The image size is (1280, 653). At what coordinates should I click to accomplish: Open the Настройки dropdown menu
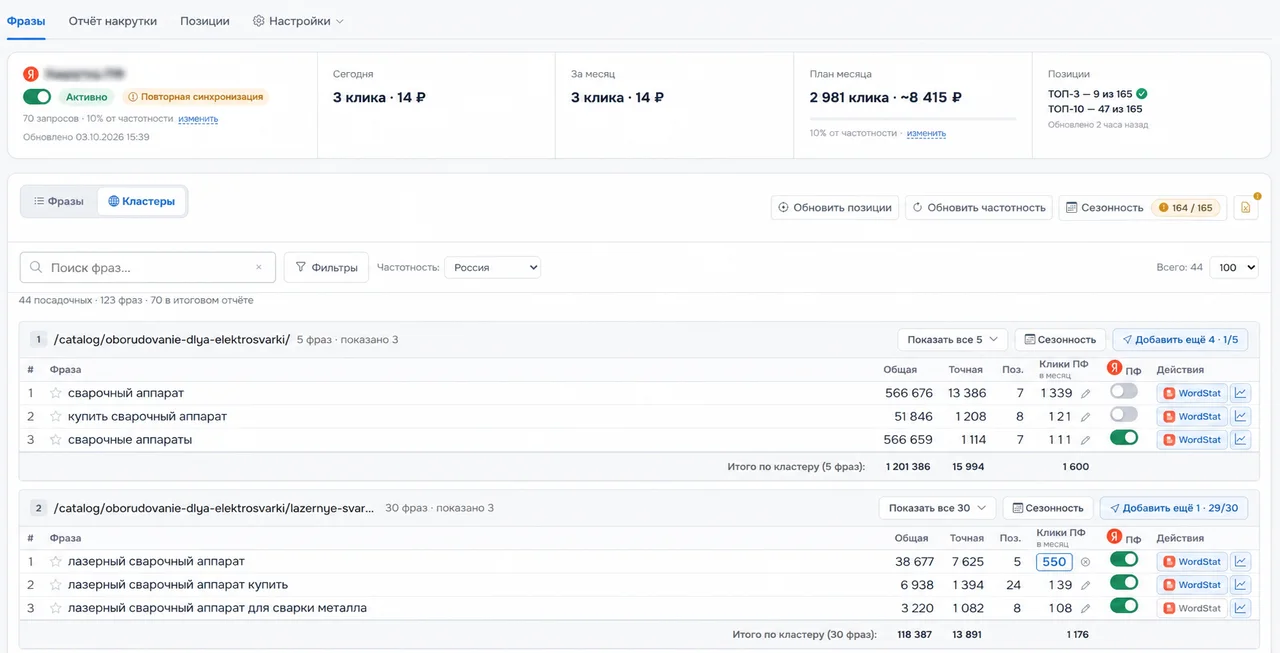point(298,21)
